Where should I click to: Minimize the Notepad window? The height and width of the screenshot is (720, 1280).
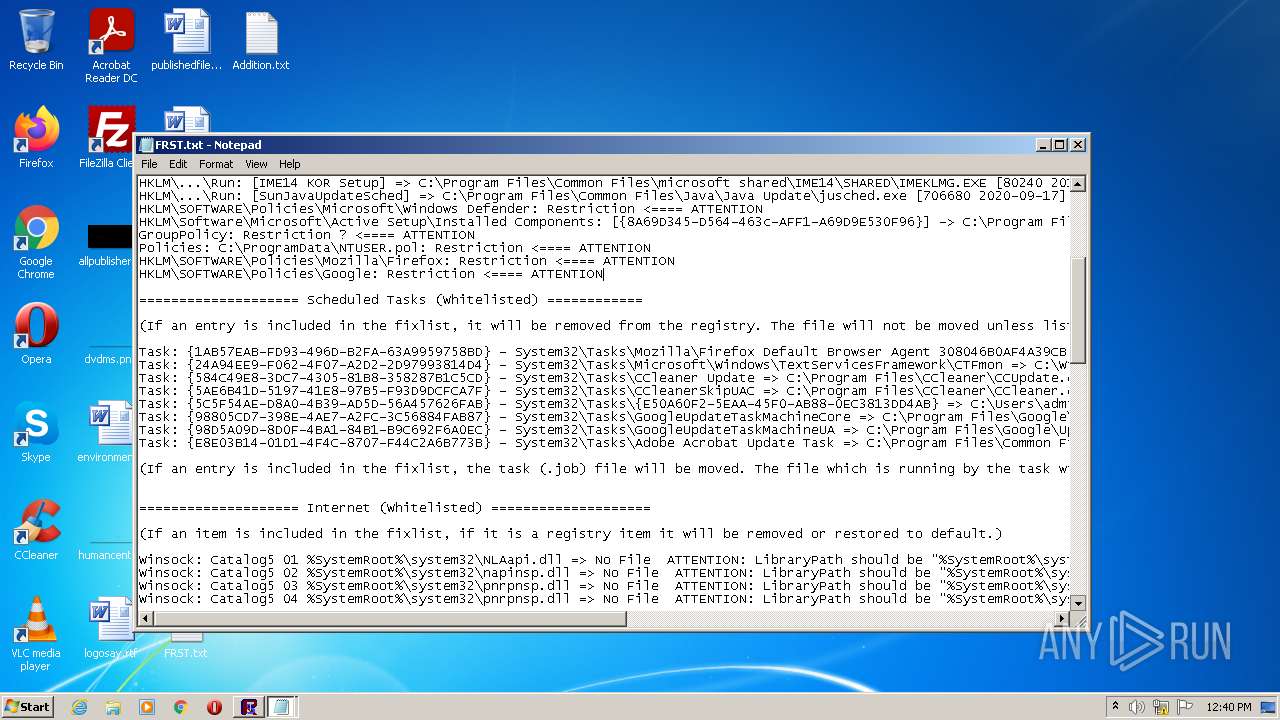[x=1044, y=145]
